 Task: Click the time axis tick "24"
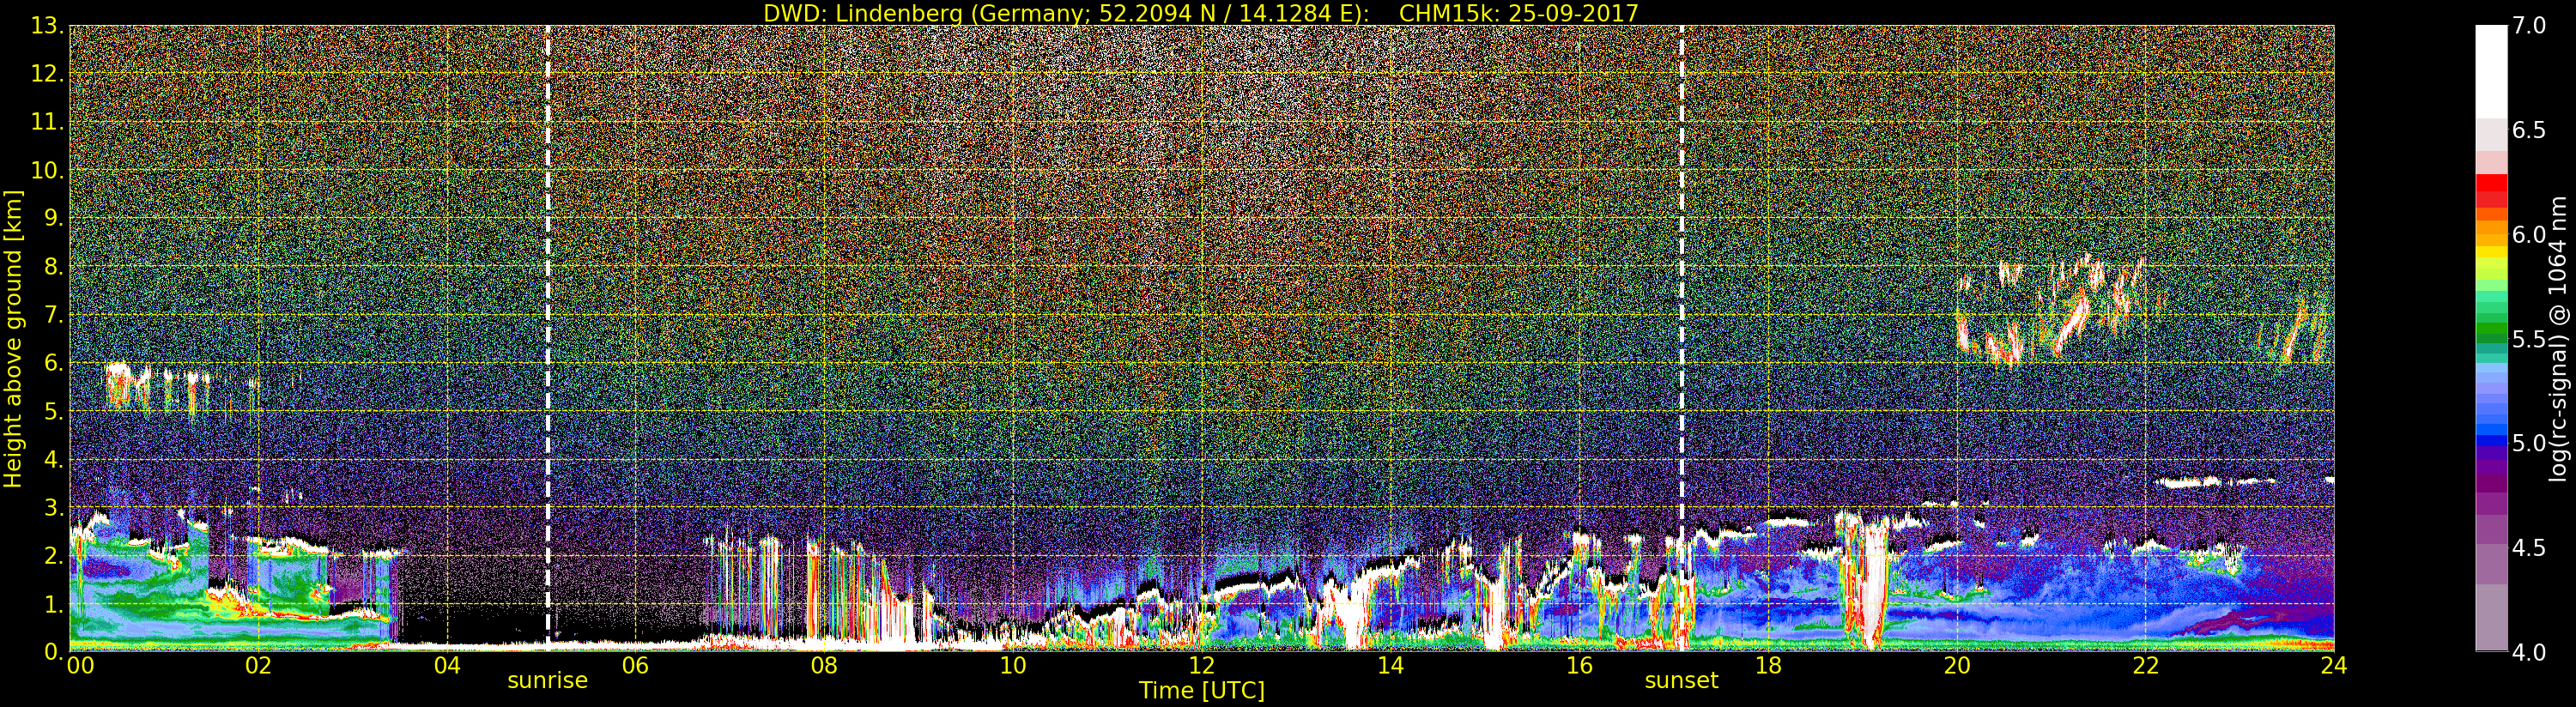coord(2334,666)
